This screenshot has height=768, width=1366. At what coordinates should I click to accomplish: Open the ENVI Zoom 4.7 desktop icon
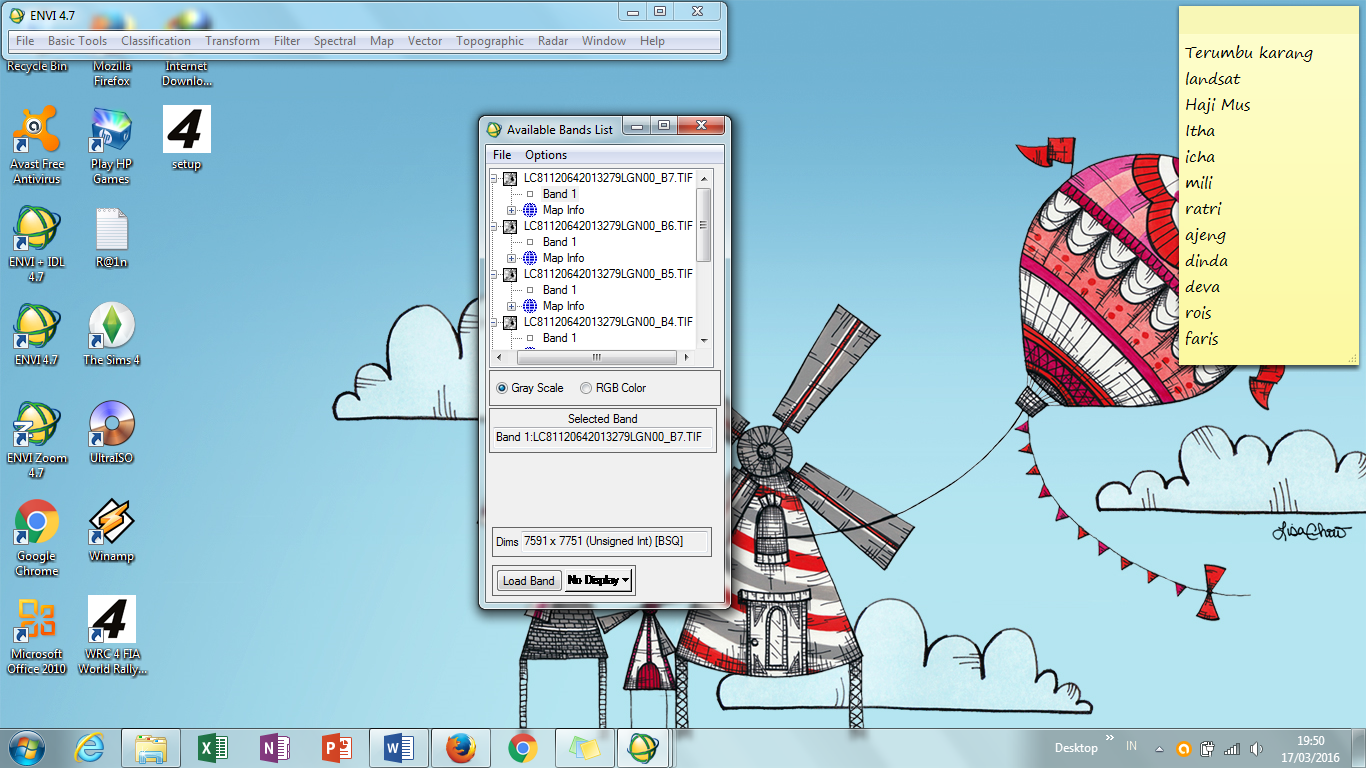37,440
